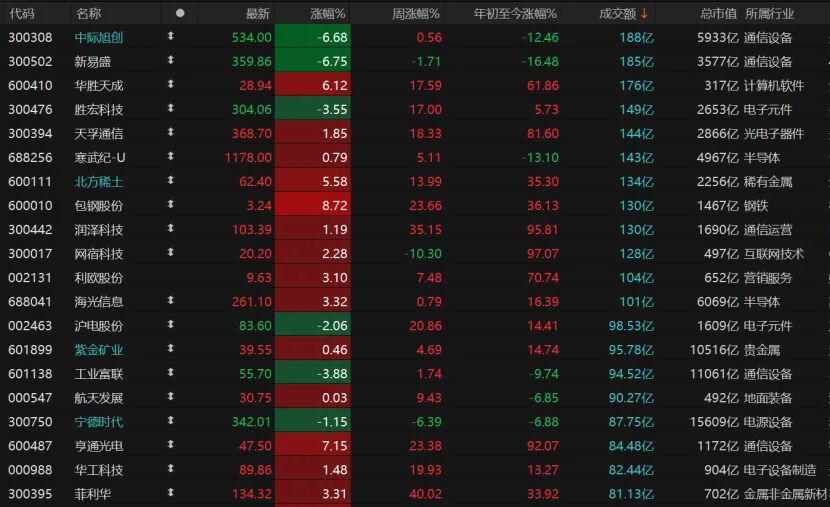Click the dot column header icon
This screenshot has width=830, height=507.
[x=180, y=13]
